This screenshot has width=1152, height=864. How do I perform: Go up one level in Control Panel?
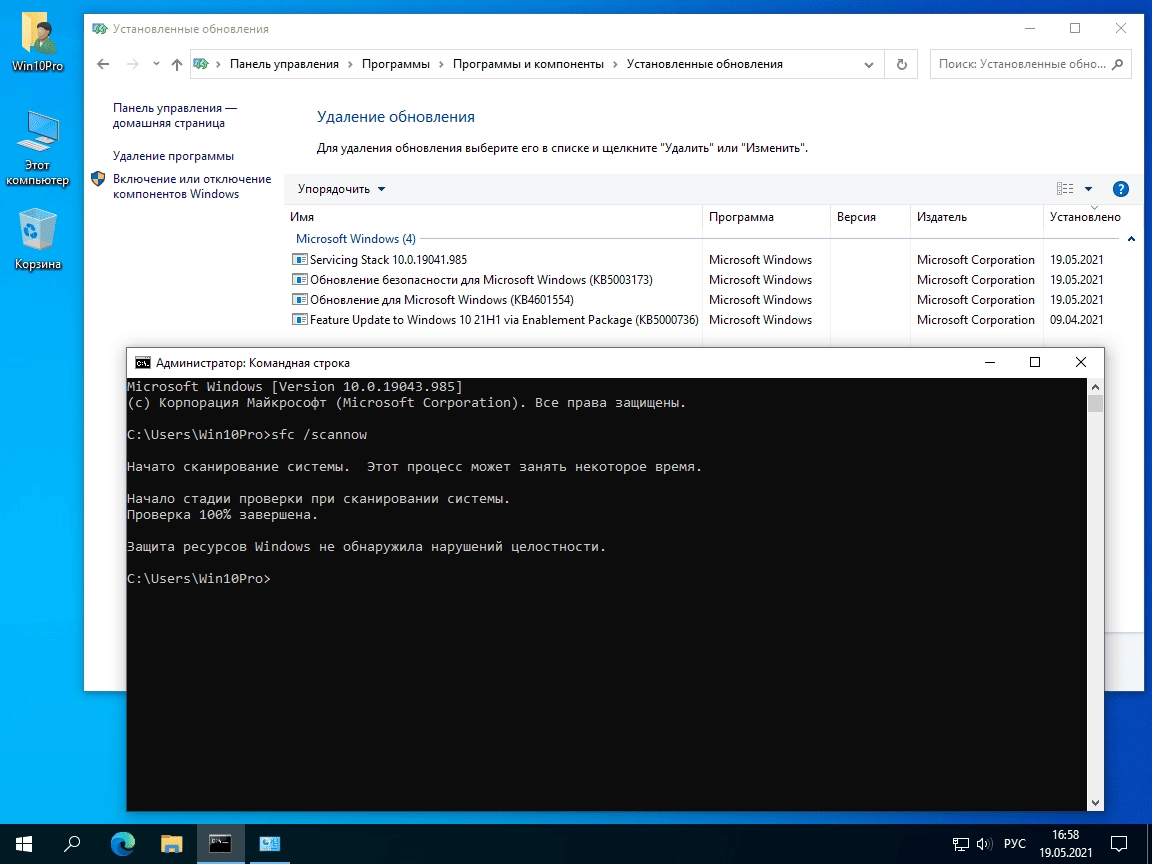click(176, 64)
